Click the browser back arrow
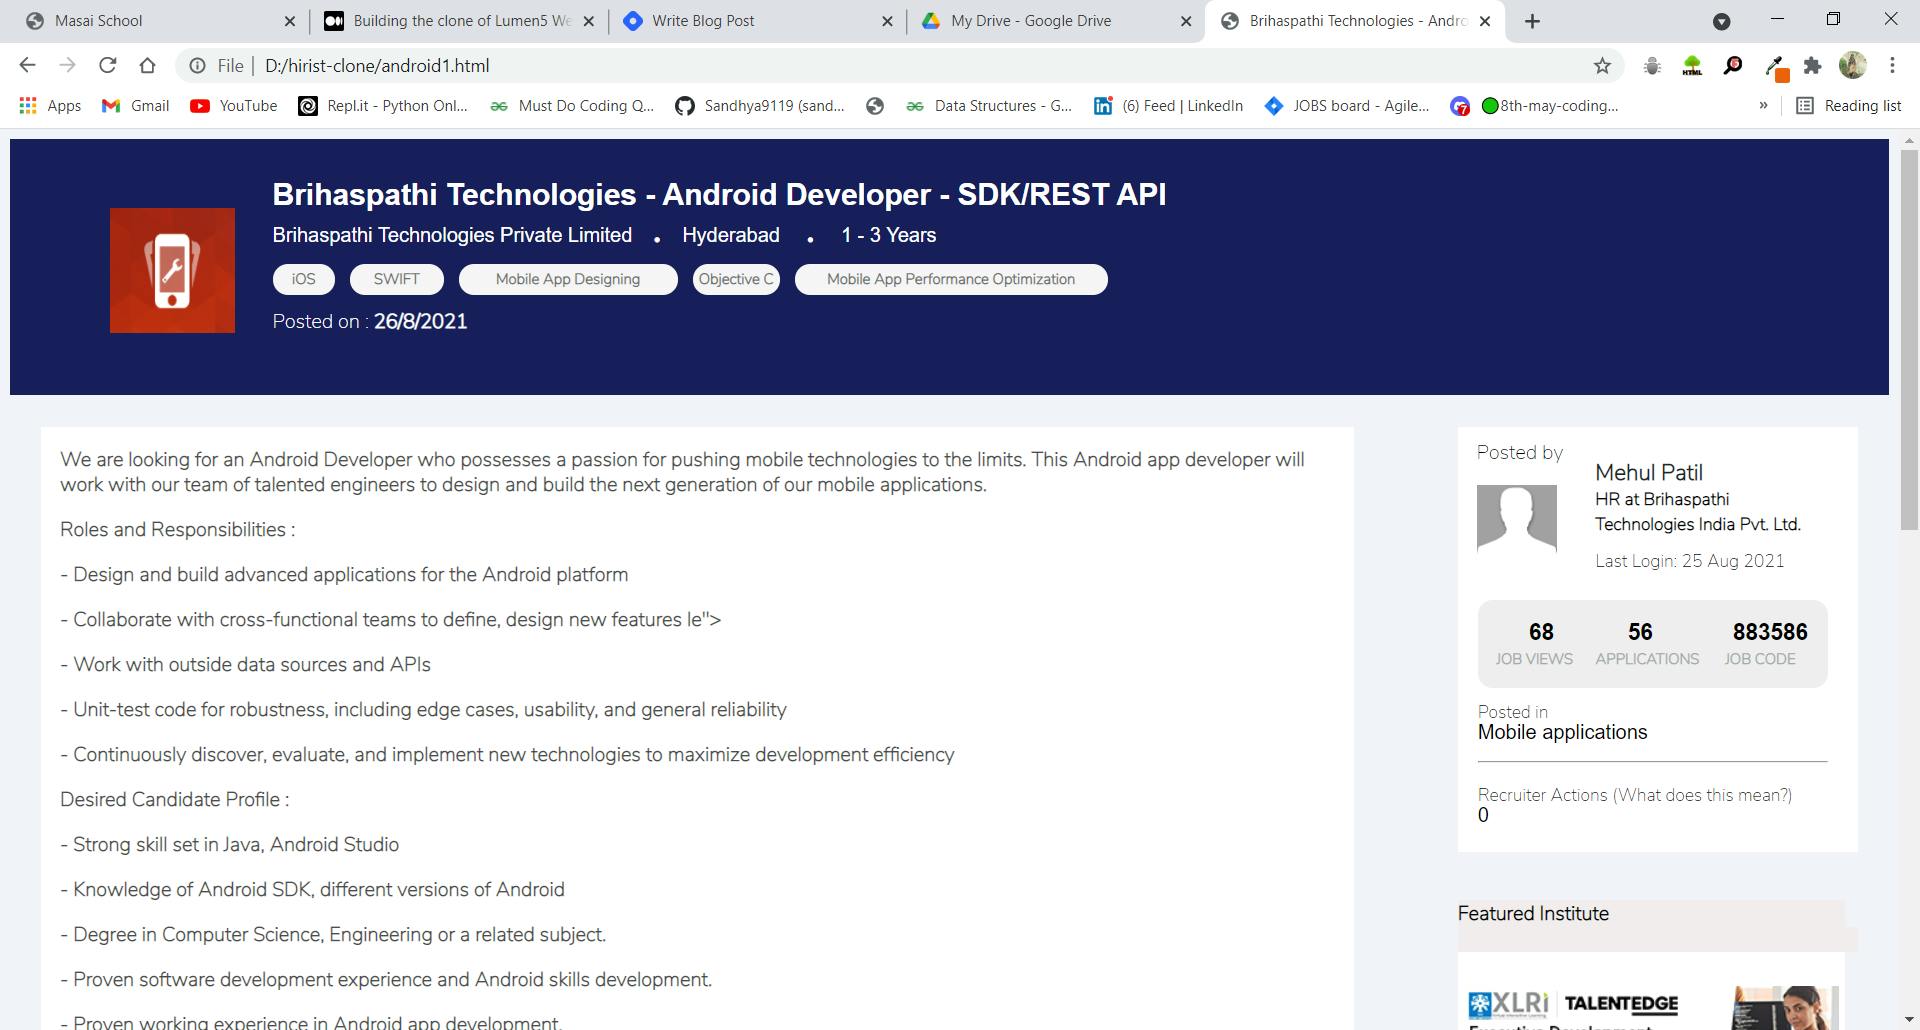Viewport: 1920px width, 1030px height. [27, 65]
